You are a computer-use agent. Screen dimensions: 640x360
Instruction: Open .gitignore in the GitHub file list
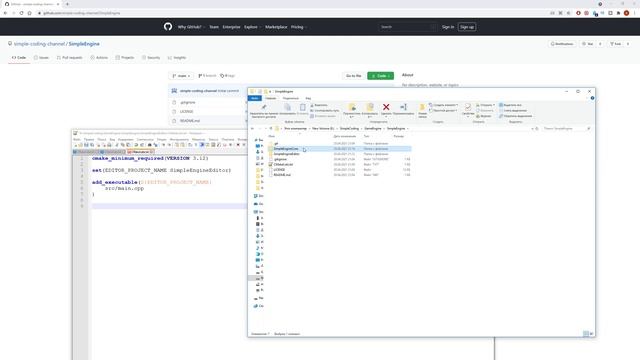[188, 102]
